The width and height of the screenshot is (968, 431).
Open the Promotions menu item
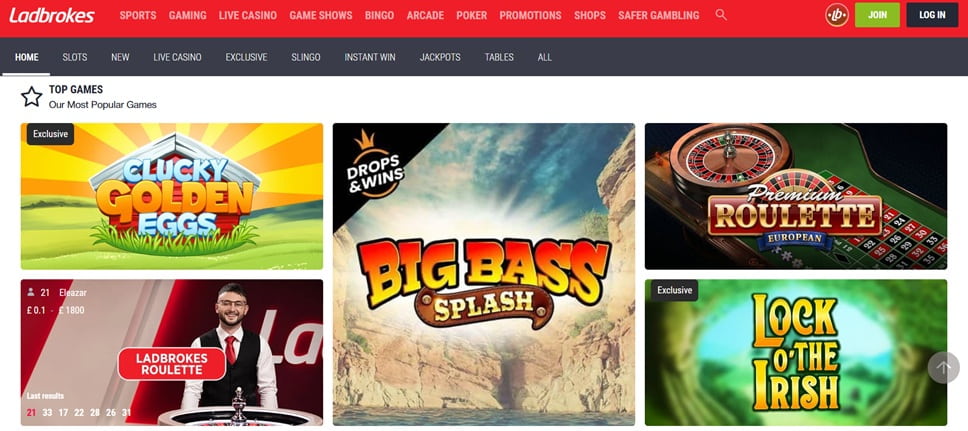pyautogui.click(x=530, y=15)
